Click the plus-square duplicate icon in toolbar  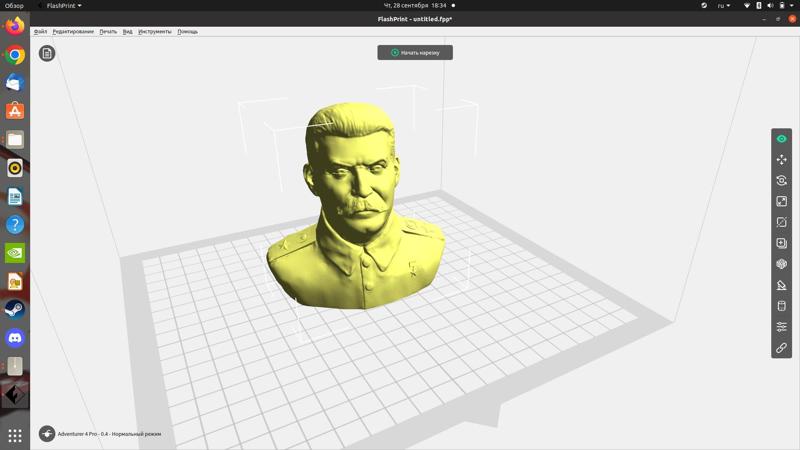click(781, 243)
